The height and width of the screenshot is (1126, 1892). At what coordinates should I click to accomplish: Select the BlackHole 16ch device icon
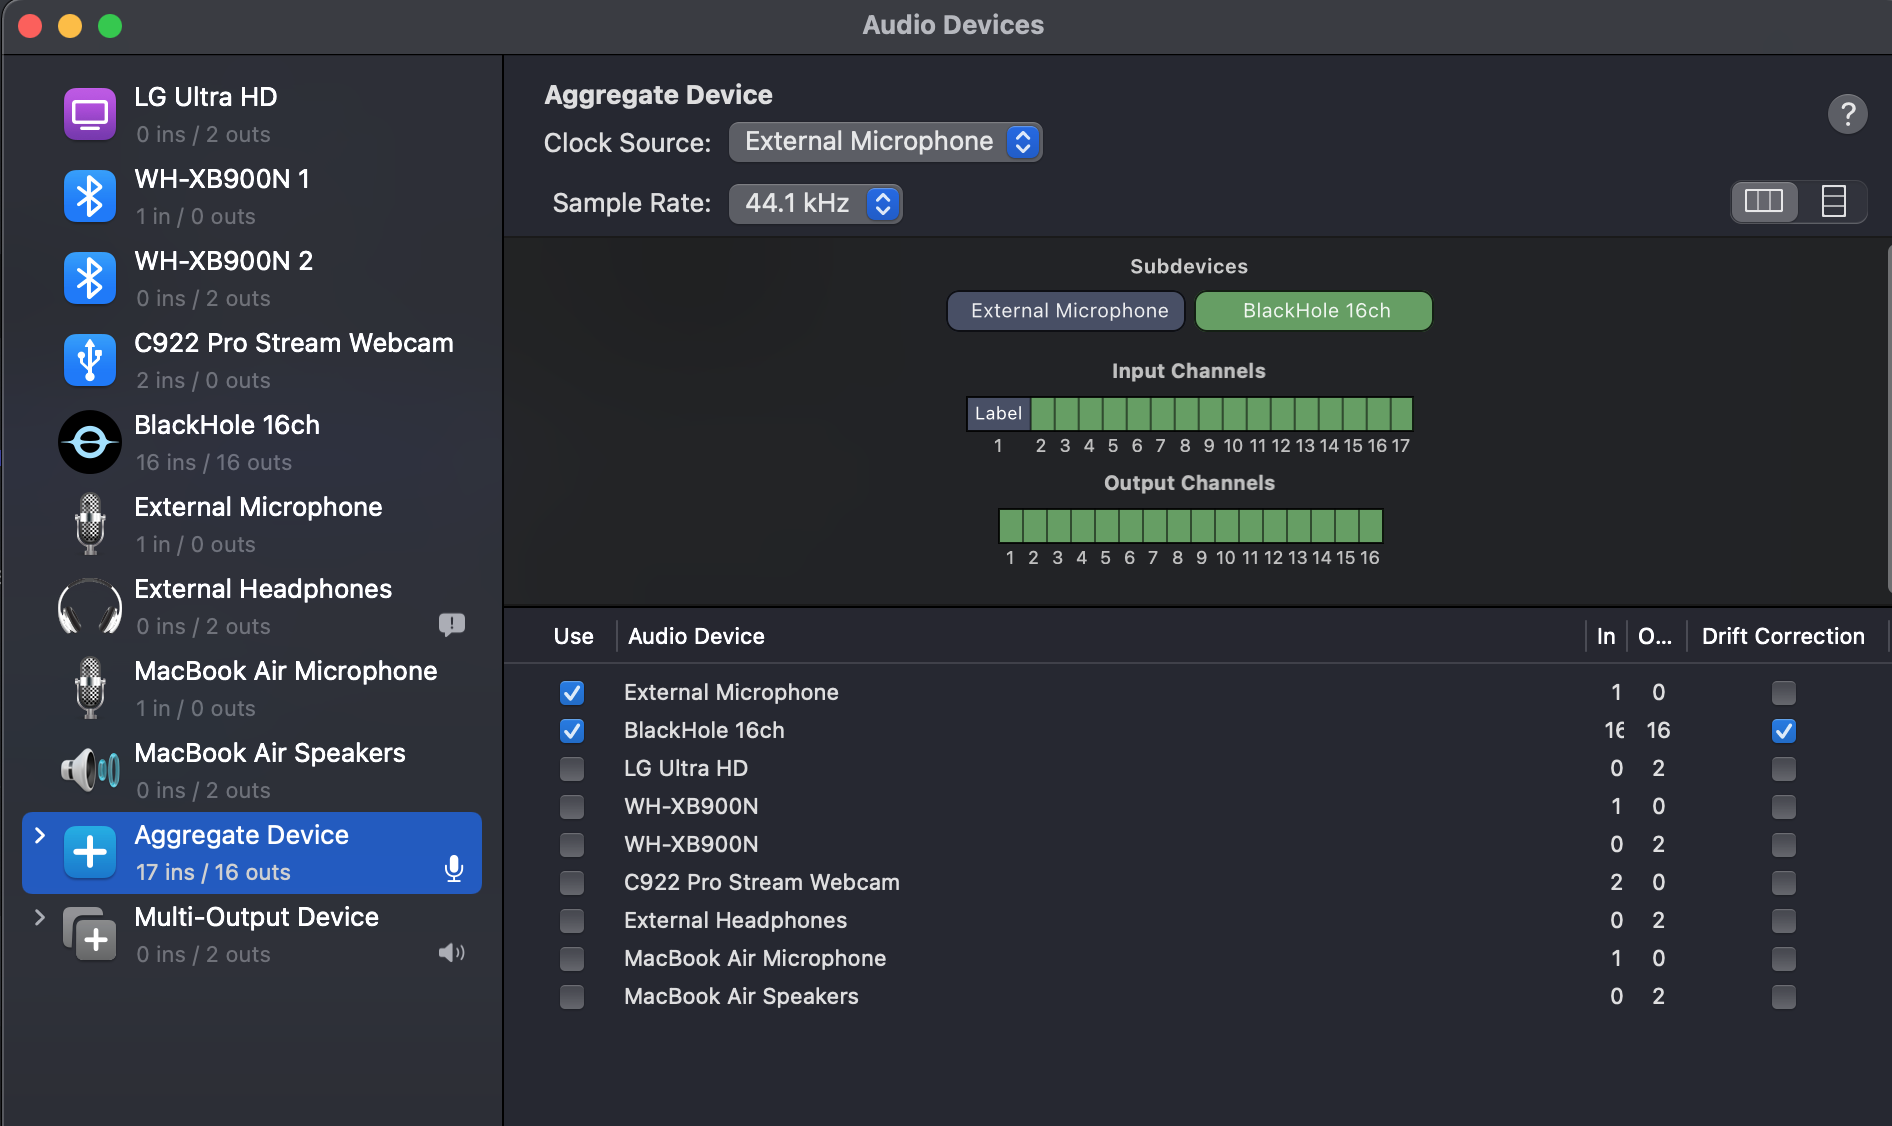(x=90, y=442)
